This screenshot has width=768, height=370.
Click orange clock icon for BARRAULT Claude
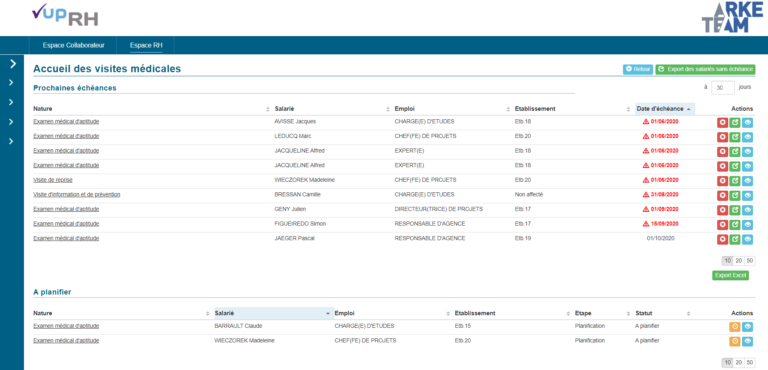(735, 327)
